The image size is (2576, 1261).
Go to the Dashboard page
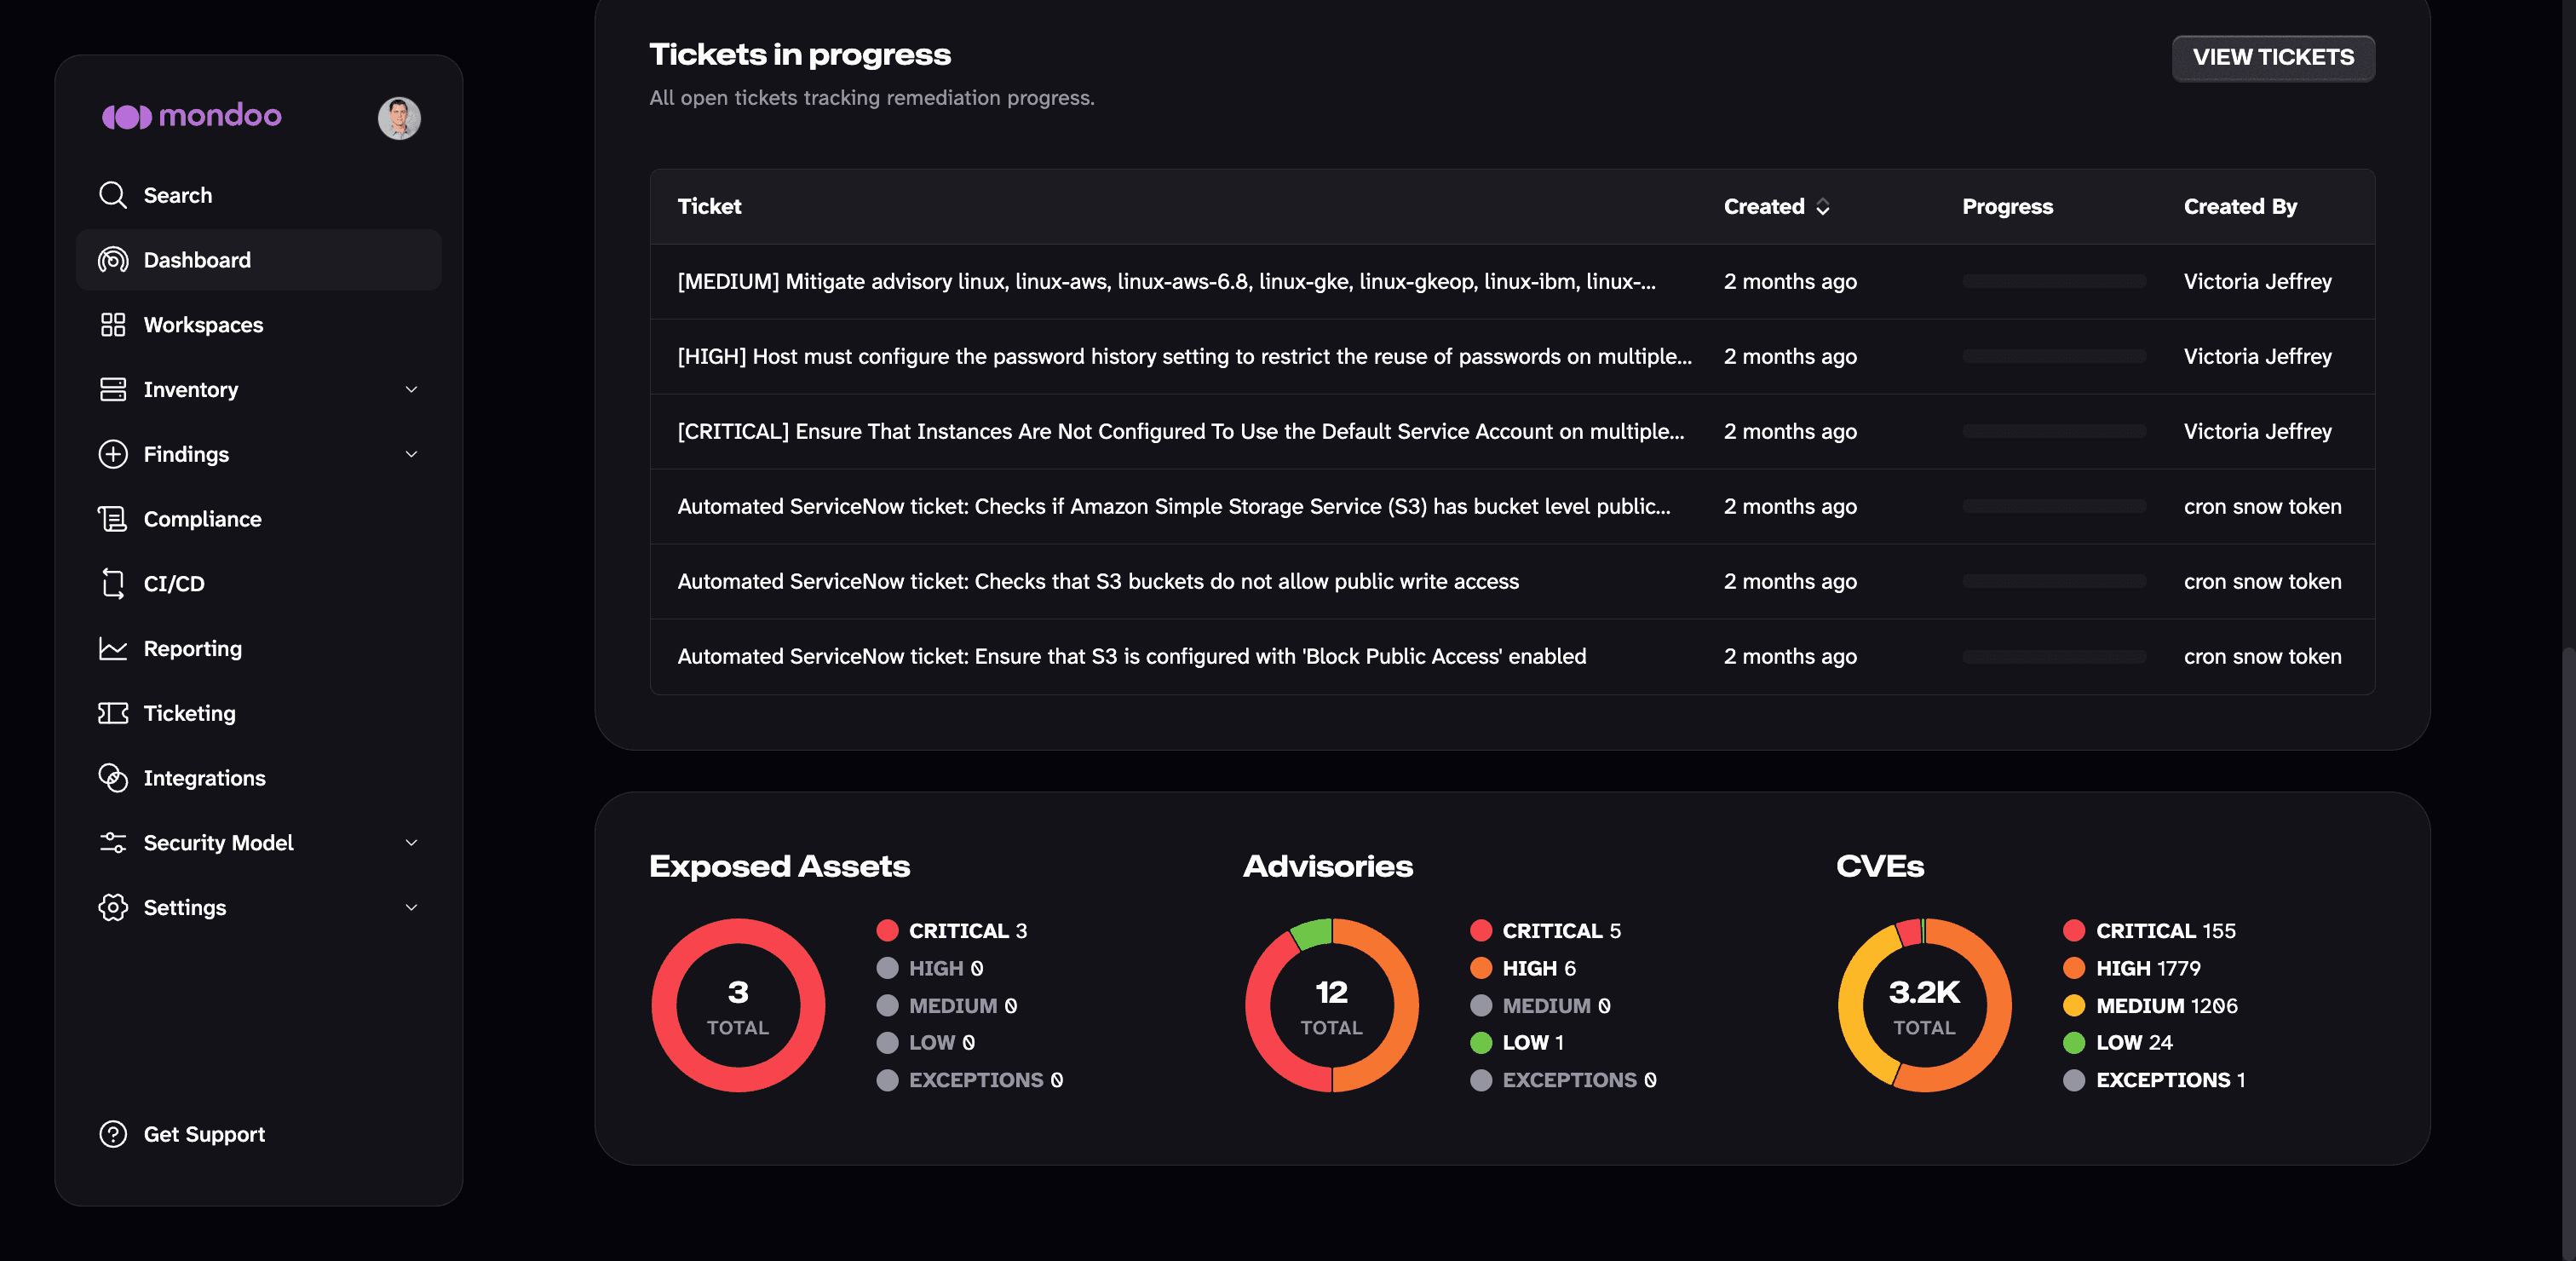(258, 260)
